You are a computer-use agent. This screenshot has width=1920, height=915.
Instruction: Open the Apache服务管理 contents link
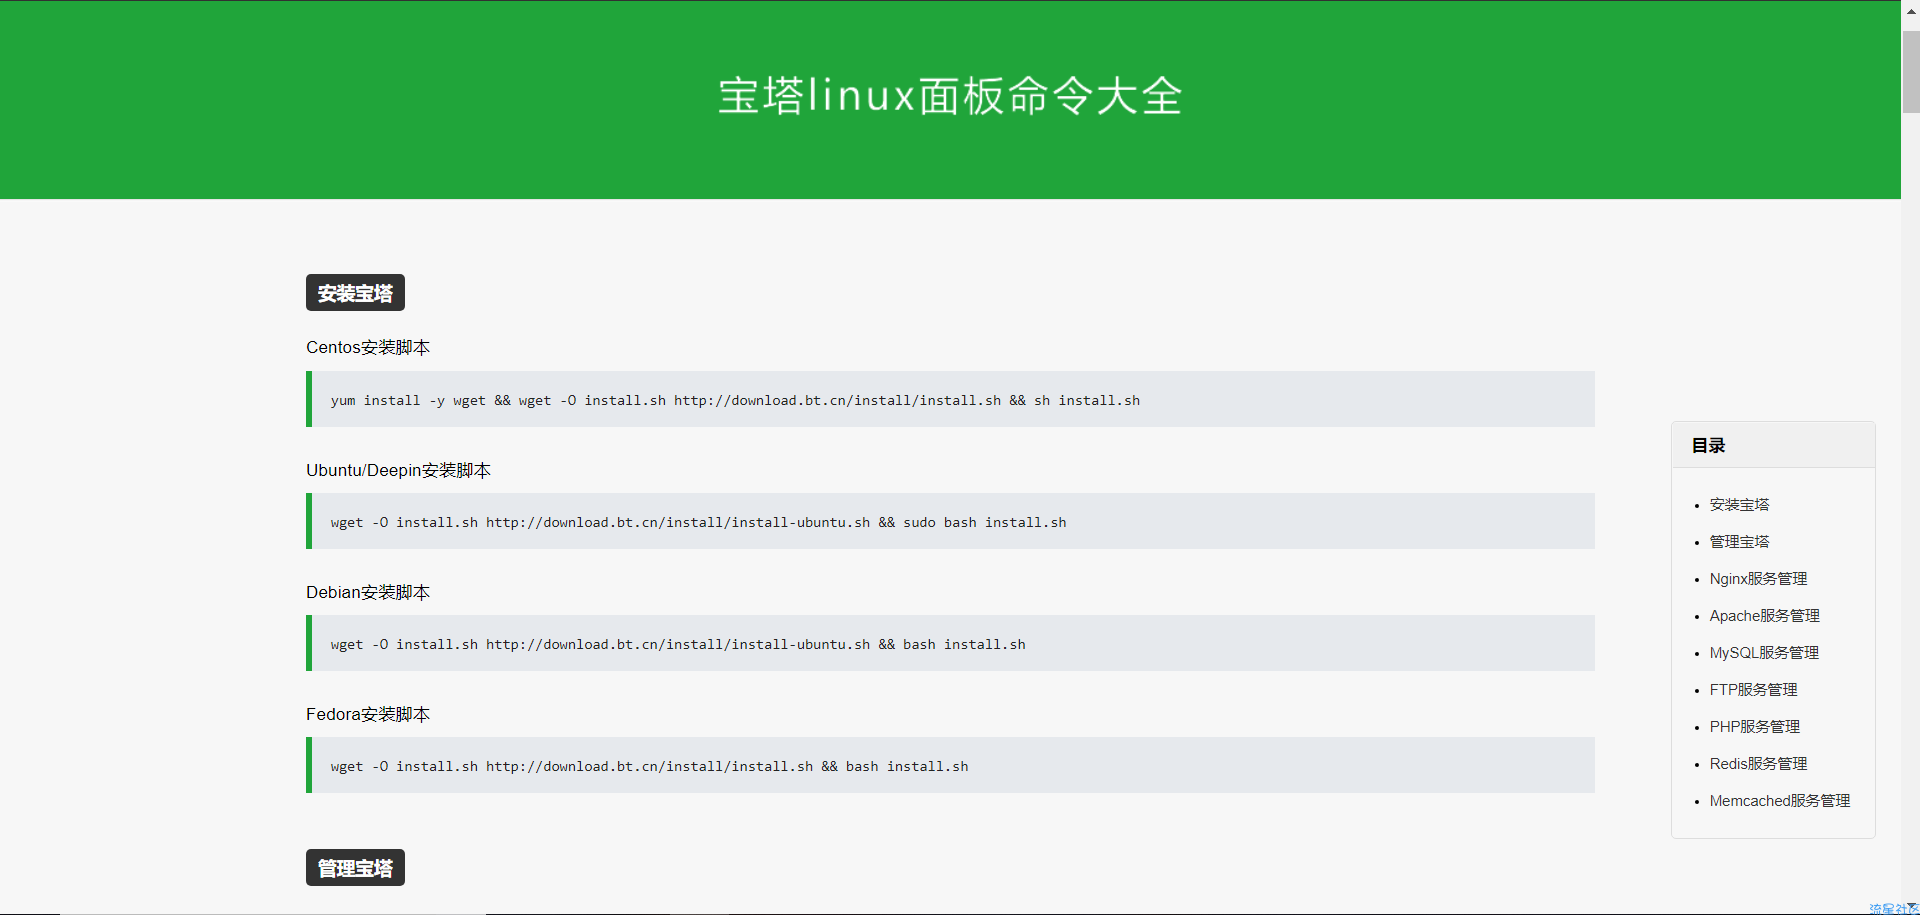pos(1764,616)
